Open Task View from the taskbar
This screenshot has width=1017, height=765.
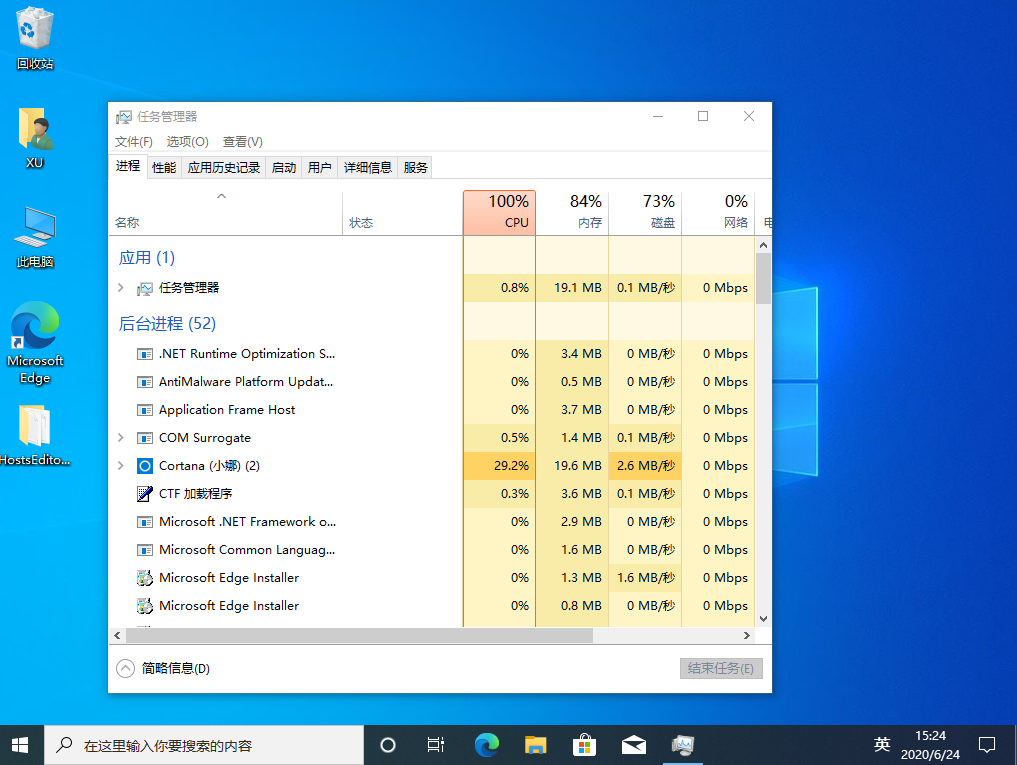click(x=435, y=744)
